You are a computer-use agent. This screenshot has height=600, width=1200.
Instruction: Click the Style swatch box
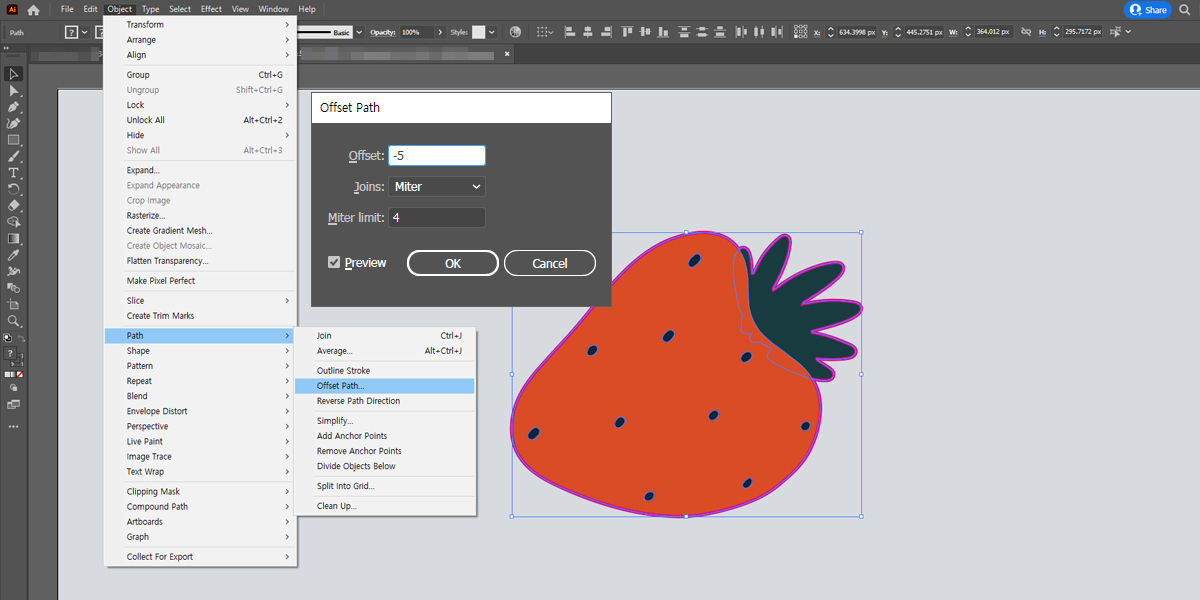478,32
